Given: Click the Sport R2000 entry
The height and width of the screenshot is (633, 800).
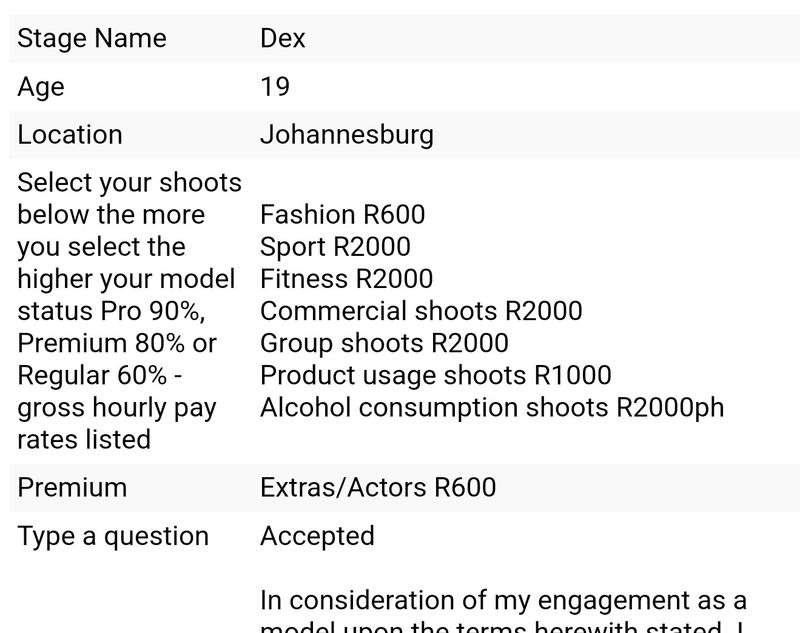Looking at the screenshot, I should coord(335,247).
